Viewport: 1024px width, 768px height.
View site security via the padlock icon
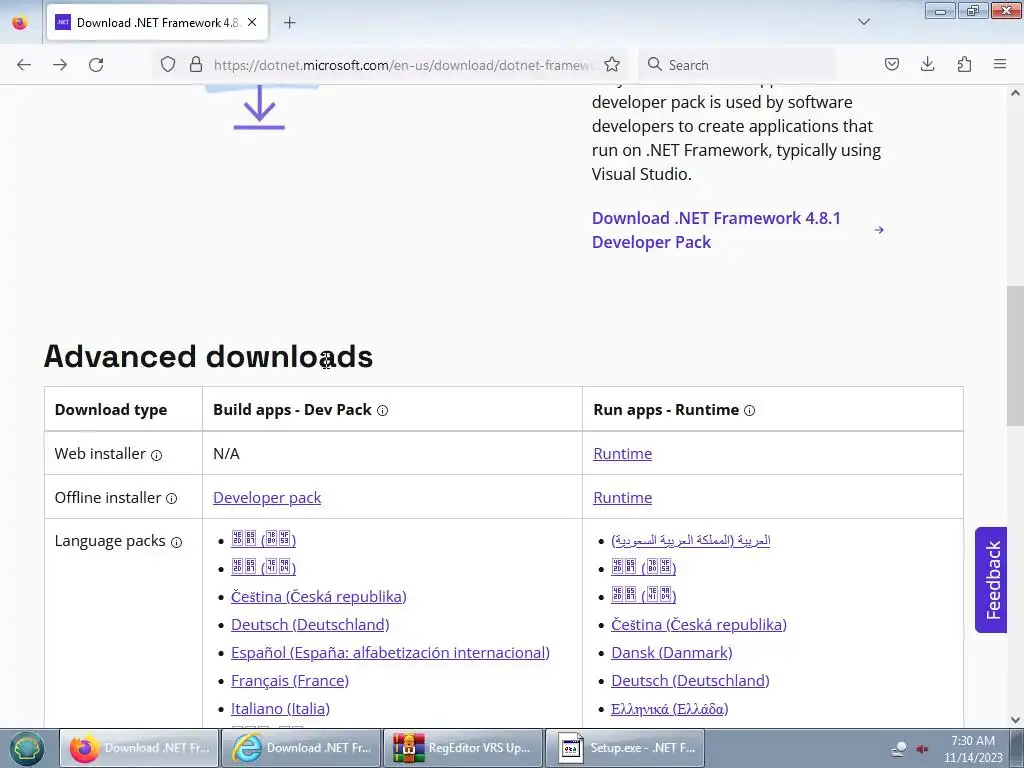[195, 65]
